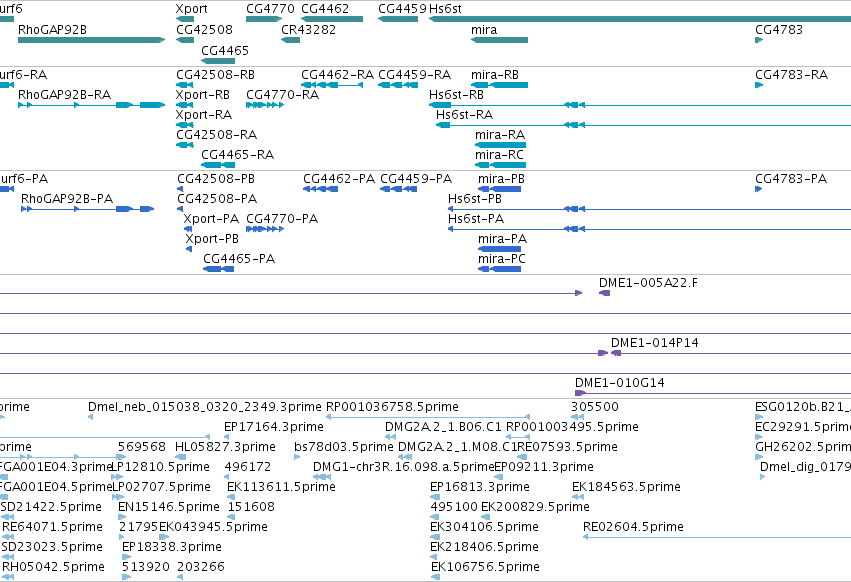
Task: Click transcript CG42508-RA
Action: (x=185, y=145)
